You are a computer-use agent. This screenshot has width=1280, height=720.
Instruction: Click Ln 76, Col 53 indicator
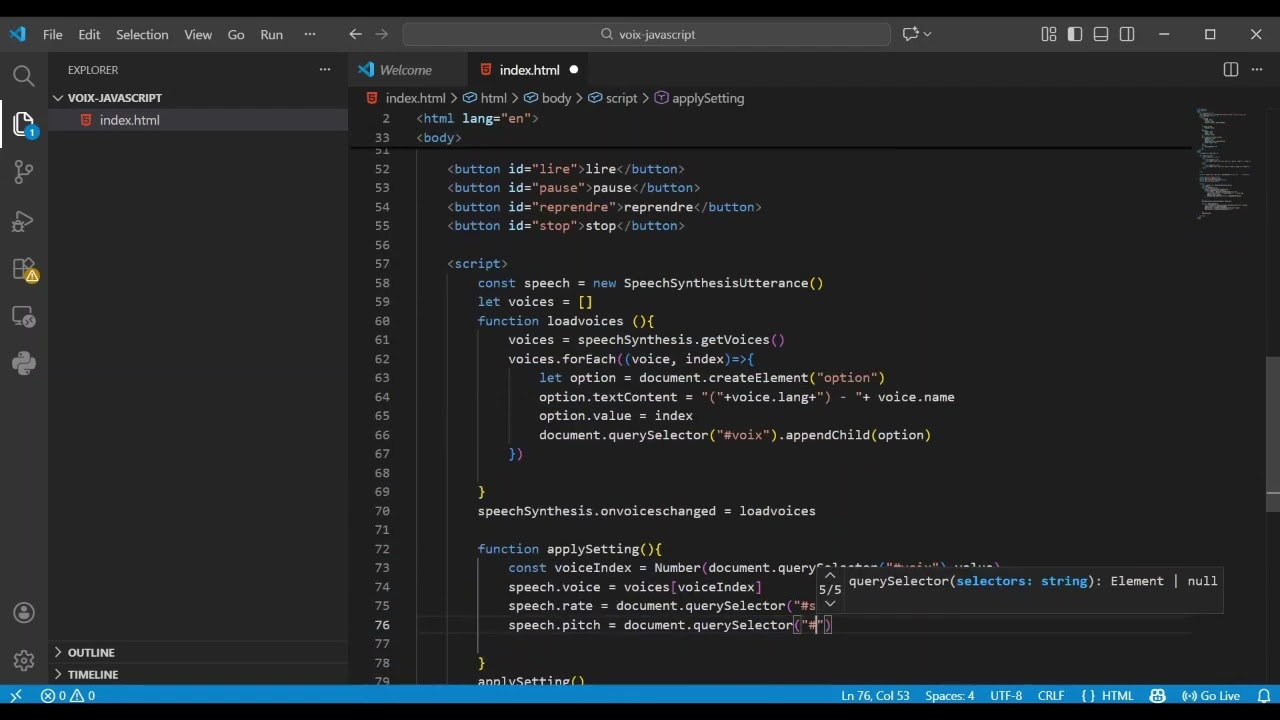pos(875,695)
